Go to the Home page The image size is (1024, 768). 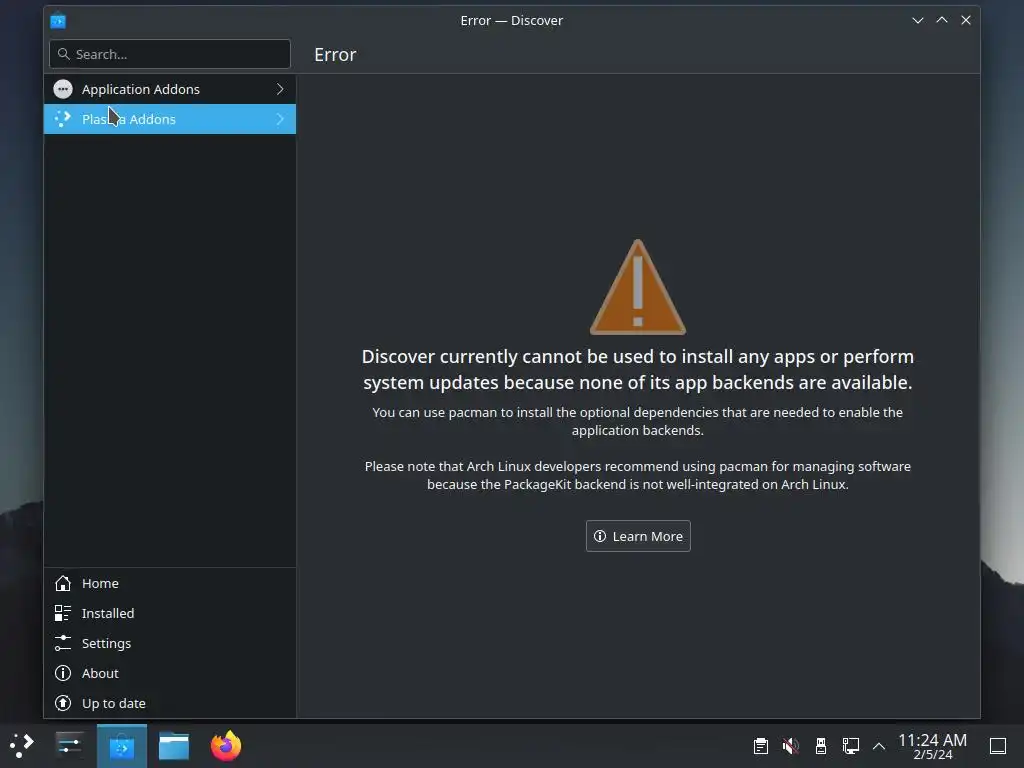pyautogui.click(x=170, y=583)
